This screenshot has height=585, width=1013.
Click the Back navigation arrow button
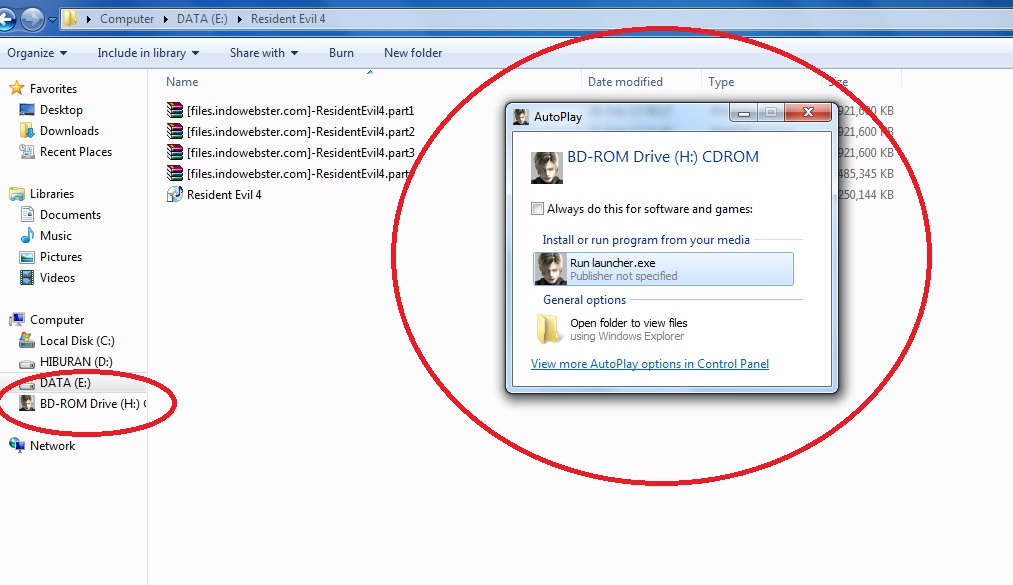[x=6, y=19]
